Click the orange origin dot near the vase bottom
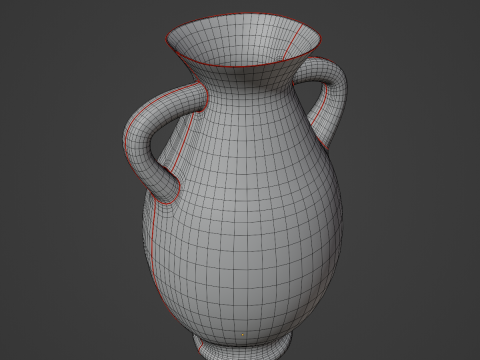The height and width of the screenshot is (360, 480). tap(243, 334)
